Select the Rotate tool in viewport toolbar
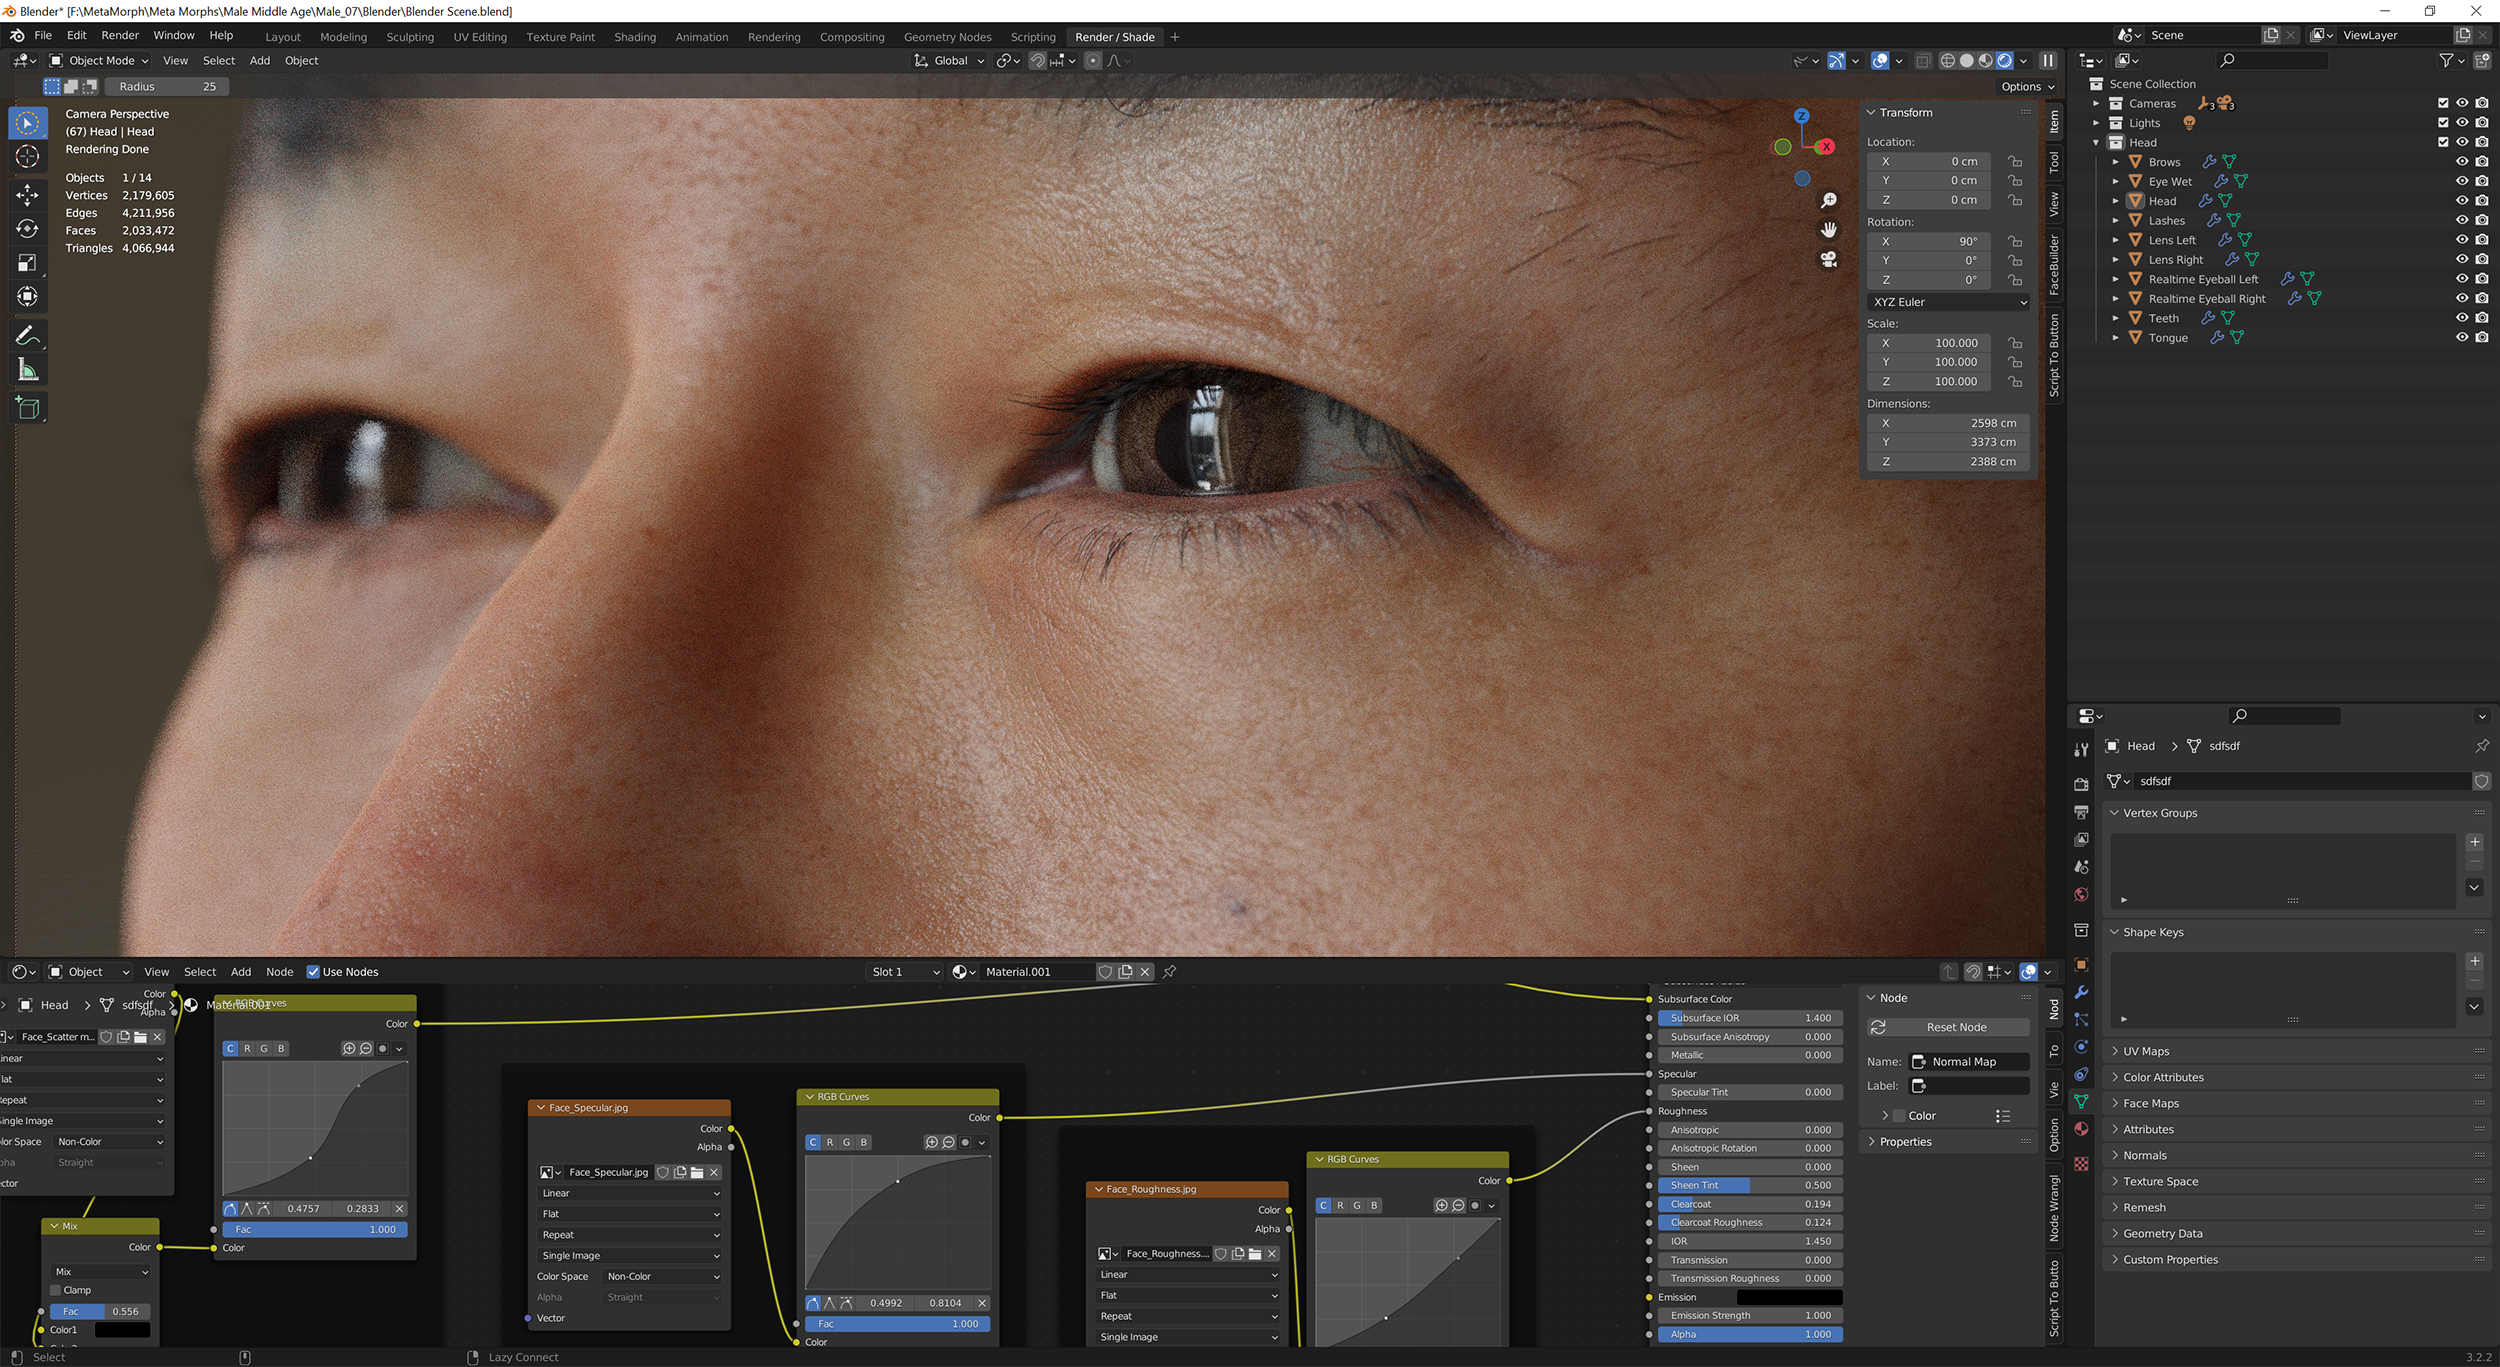The width and height of the screenshot is (2500, 1367). pyautogui.click(x=28, y=229)
